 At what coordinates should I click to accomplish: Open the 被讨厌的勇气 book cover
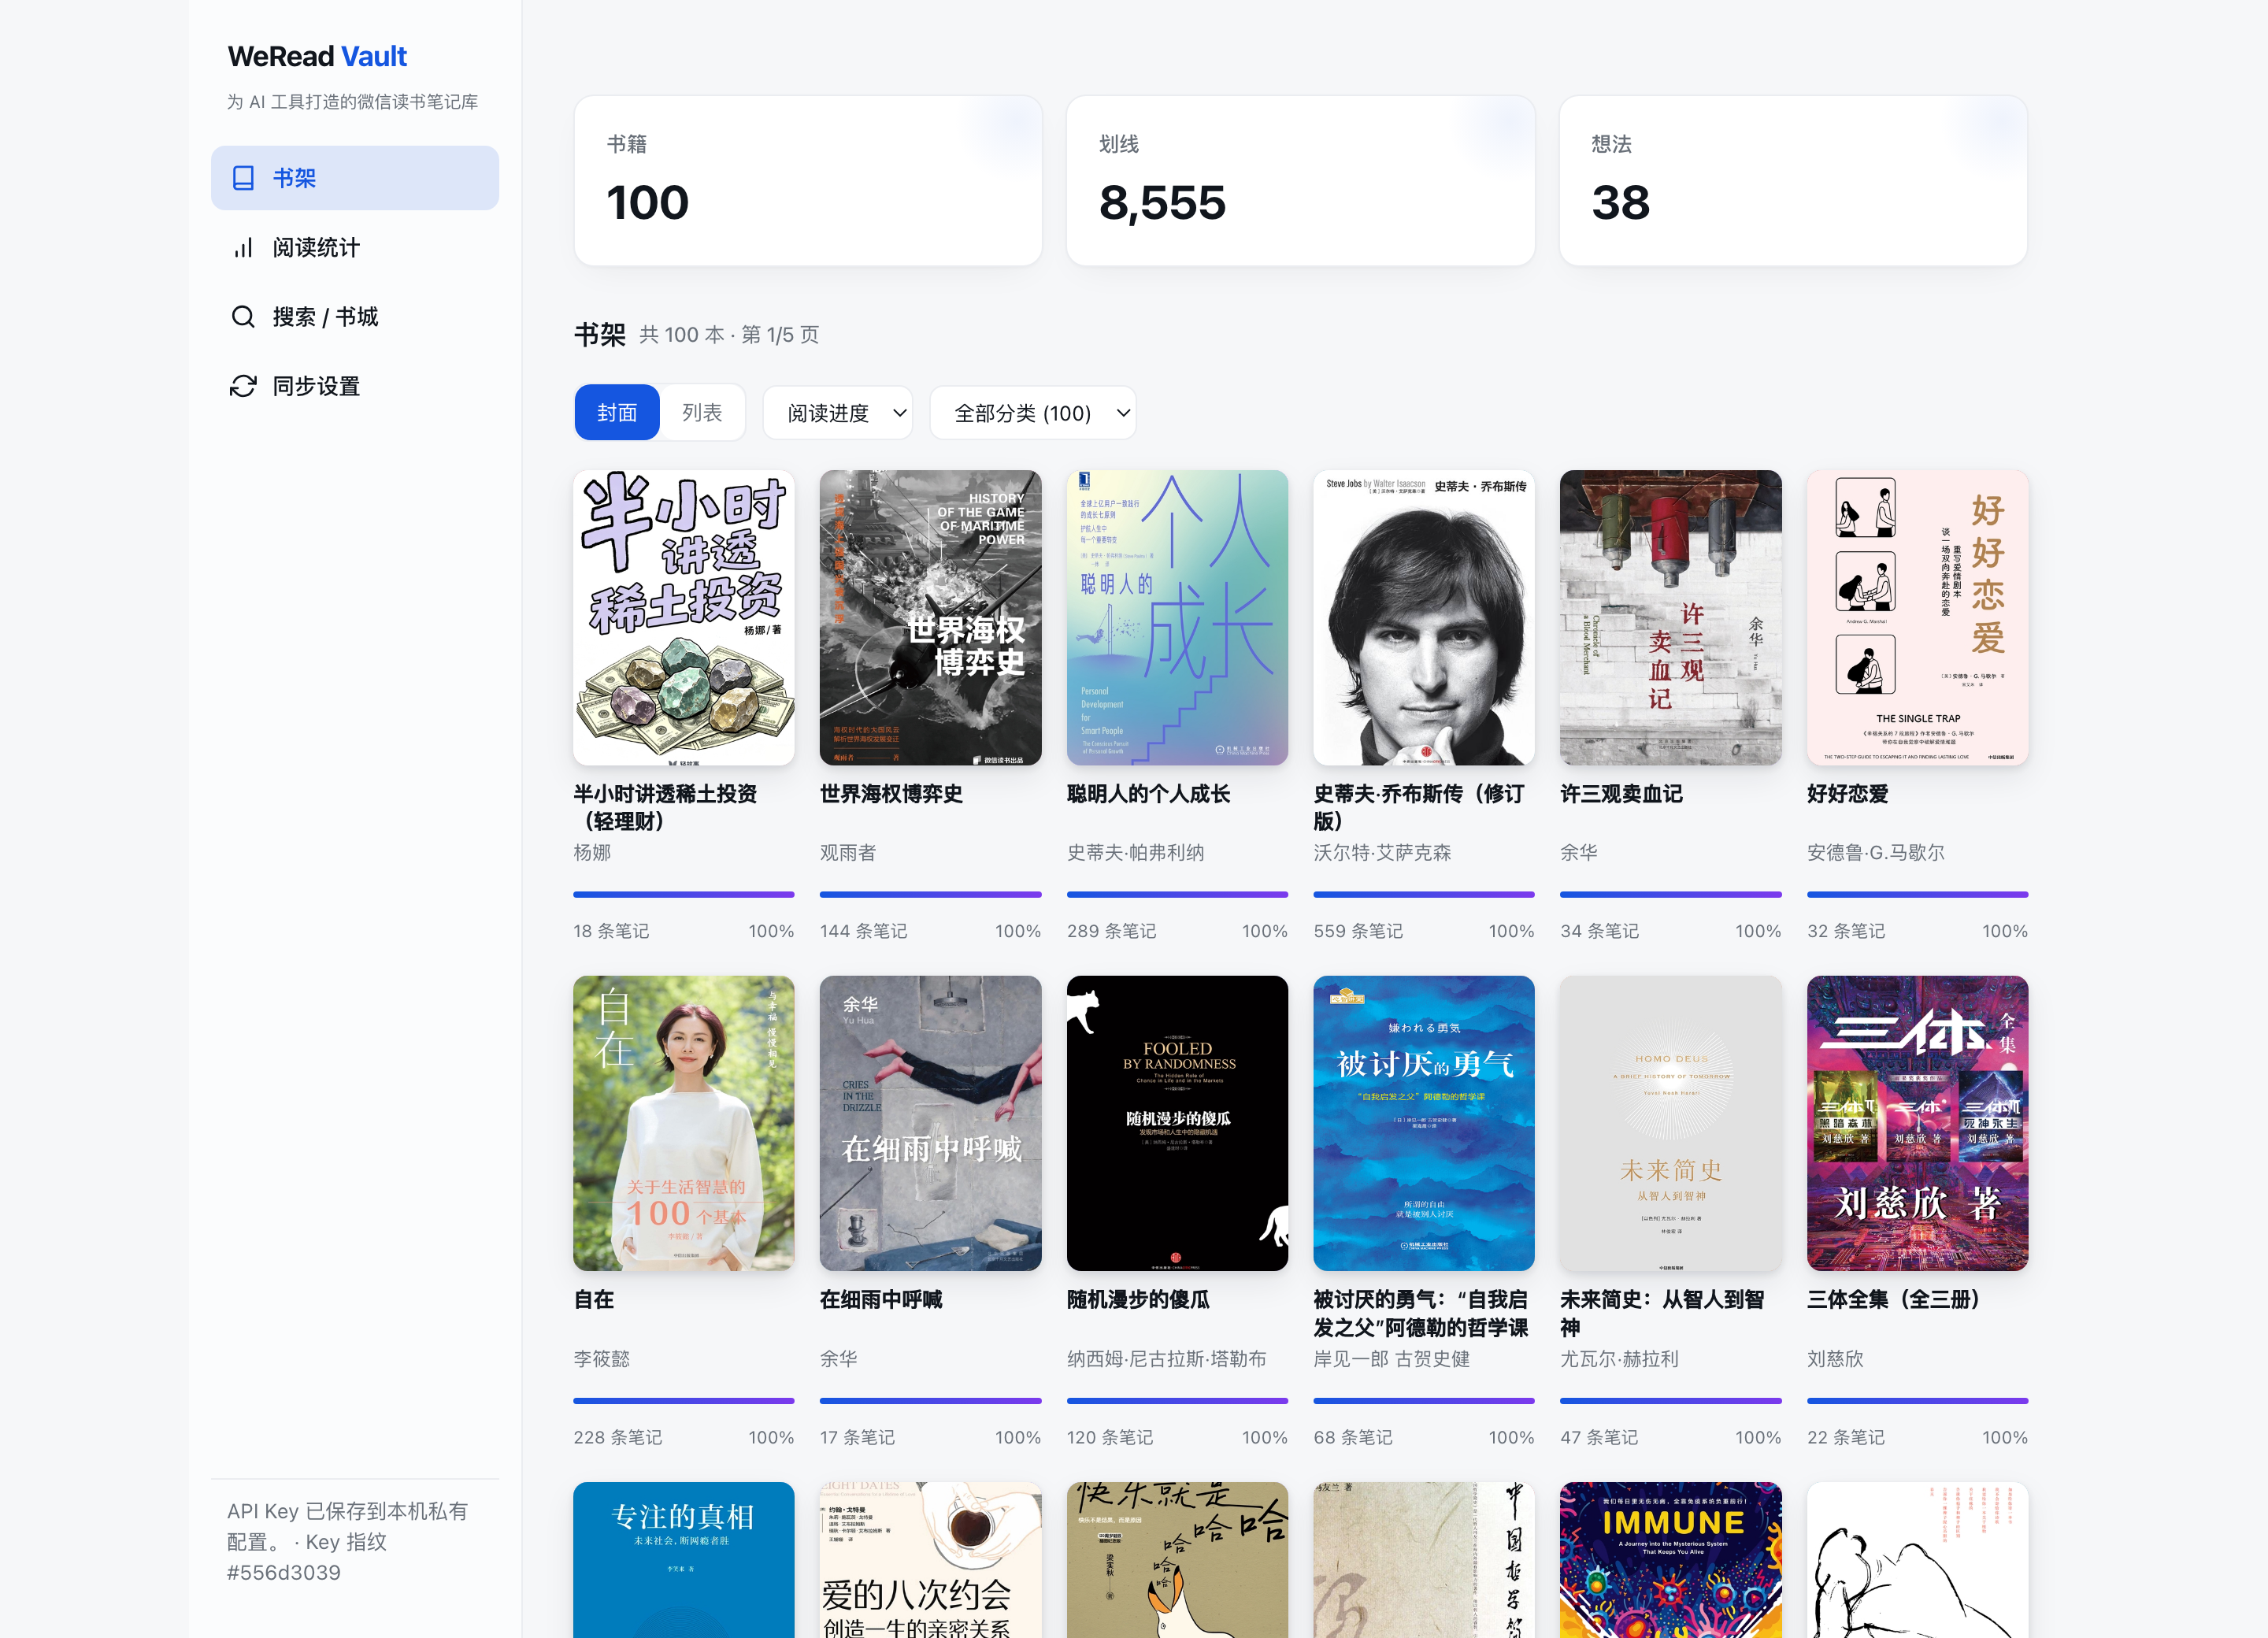(x=1424, y=1124)
